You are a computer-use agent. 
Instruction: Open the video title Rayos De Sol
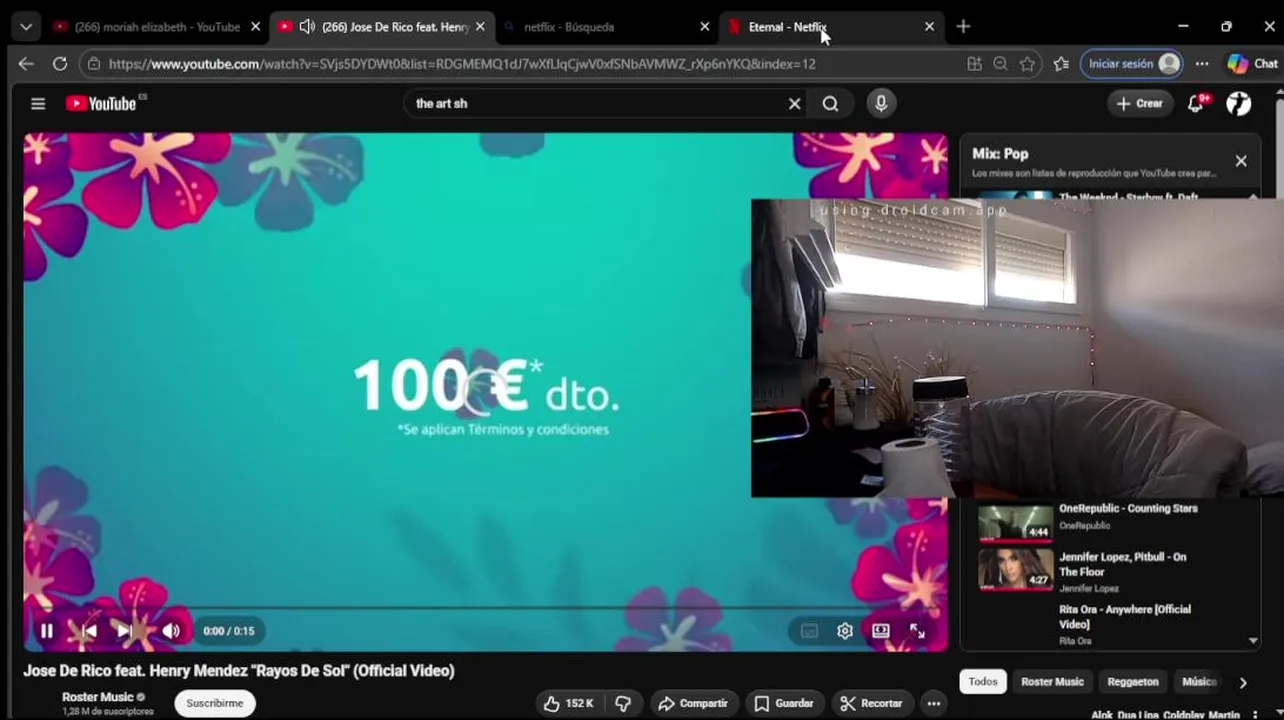click(239, 671)
